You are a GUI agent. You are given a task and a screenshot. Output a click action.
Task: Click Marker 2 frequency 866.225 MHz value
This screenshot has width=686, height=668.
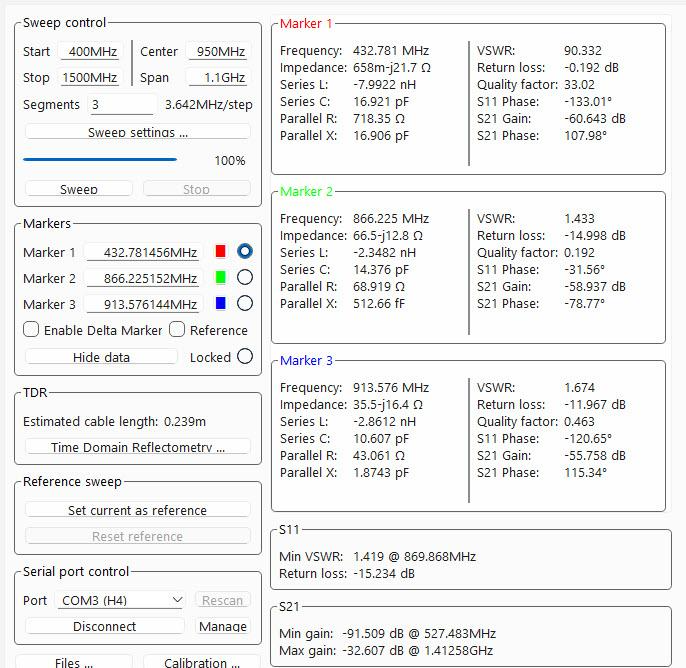pyautogui.click(x=391, y=219)
